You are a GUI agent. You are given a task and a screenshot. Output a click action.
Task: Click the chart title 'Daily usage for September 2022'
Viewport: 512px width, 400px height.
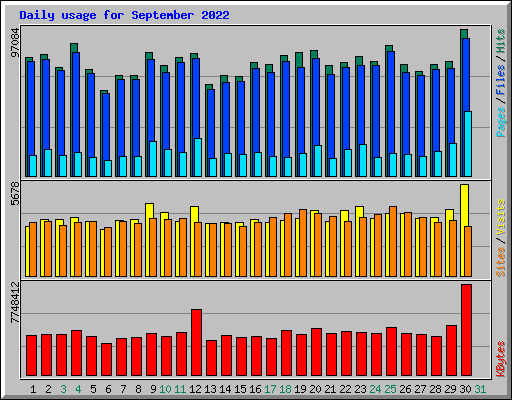tap(124, 15)
